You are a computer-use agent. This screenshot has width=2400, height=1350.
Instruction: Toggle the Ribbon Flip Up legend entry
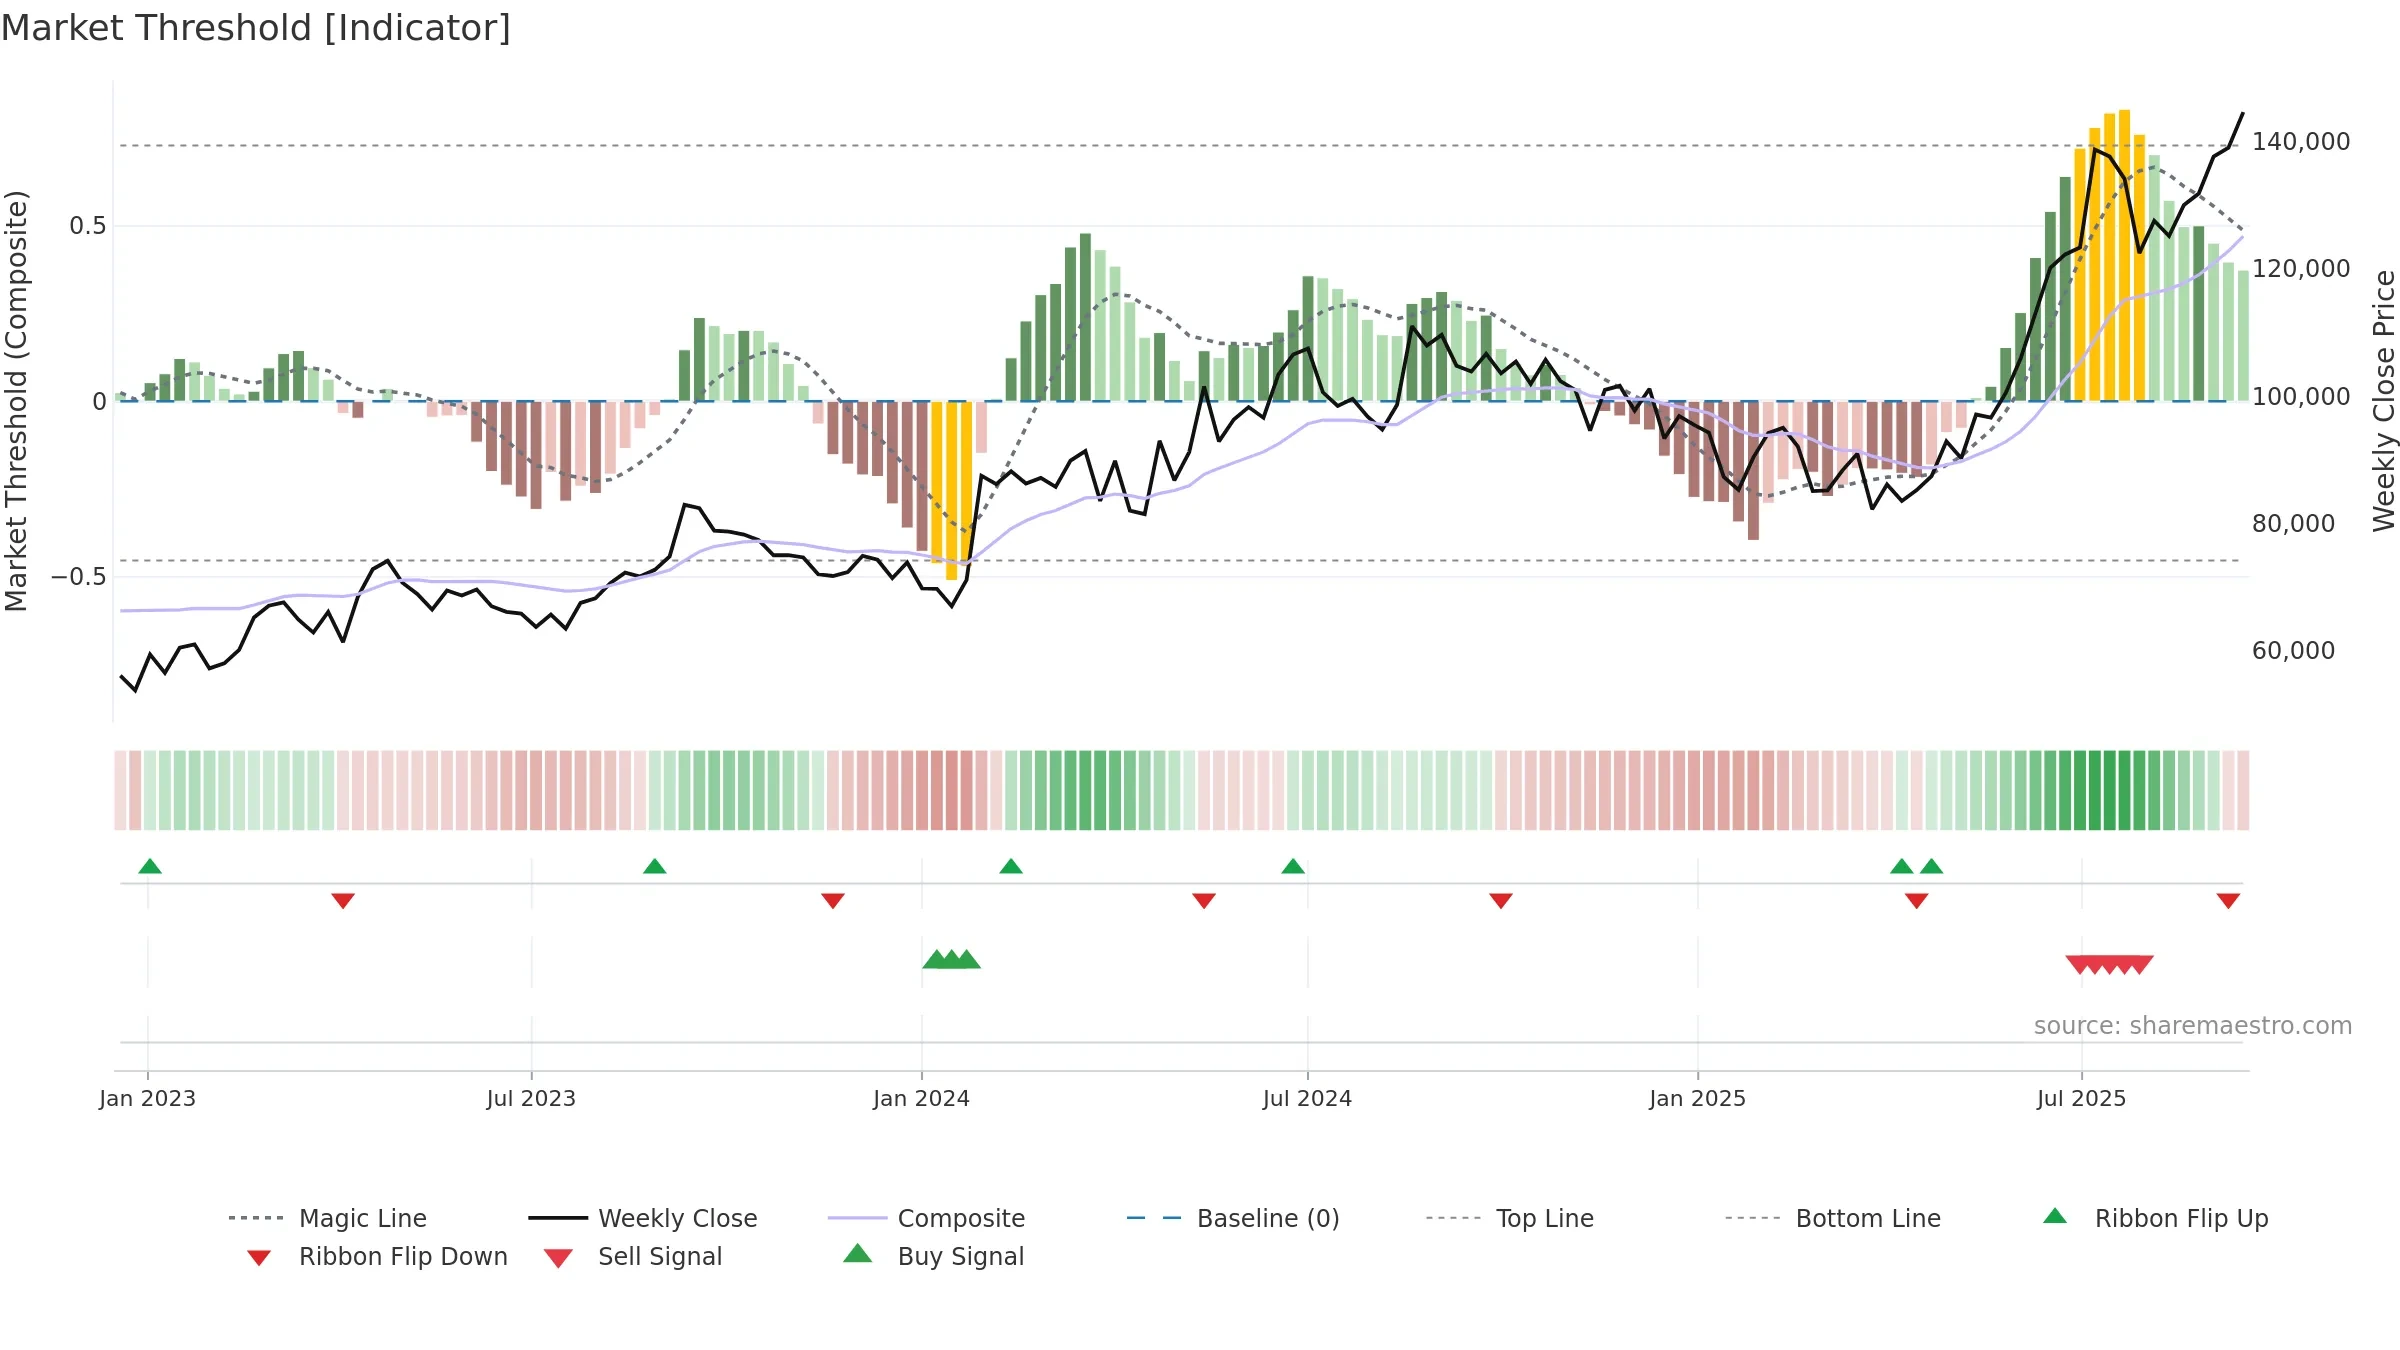point(2157,1218)
